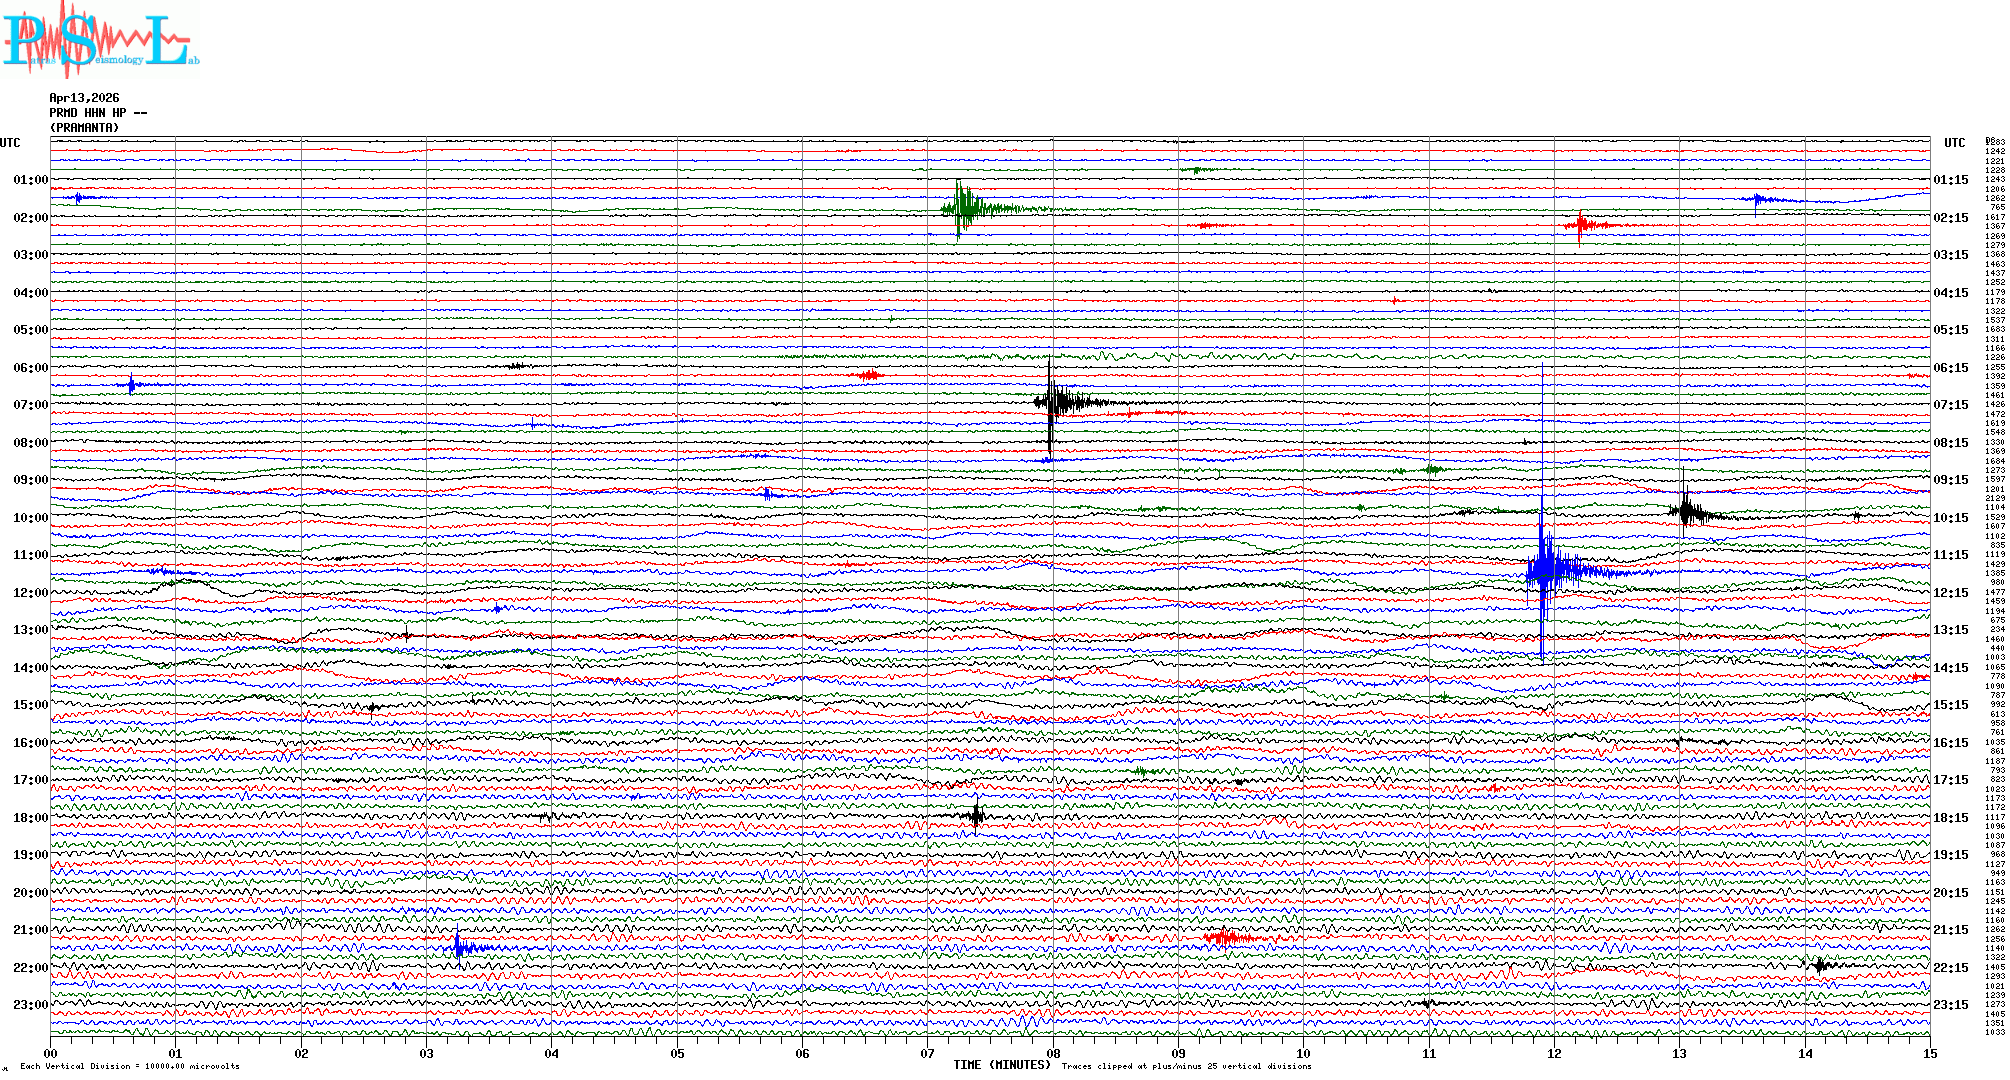The width and height of the screenshot is (2010, 1080).
Task: Click the 06:15 label on right axis
Action: click(1950, 368)
